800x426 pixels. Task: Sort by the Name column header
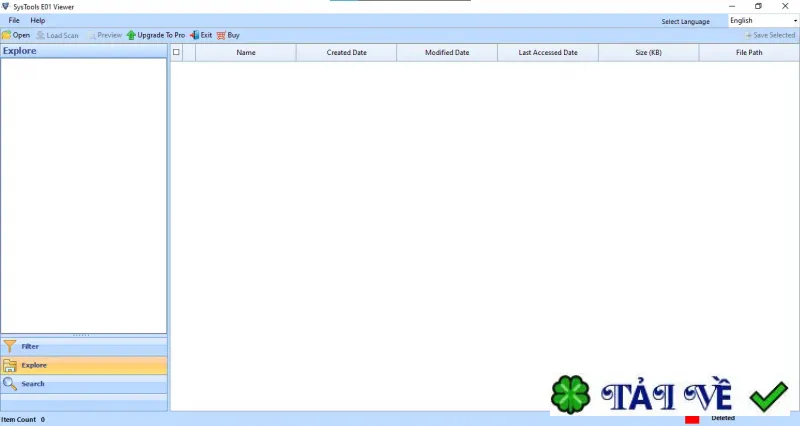tap(246, 53)
